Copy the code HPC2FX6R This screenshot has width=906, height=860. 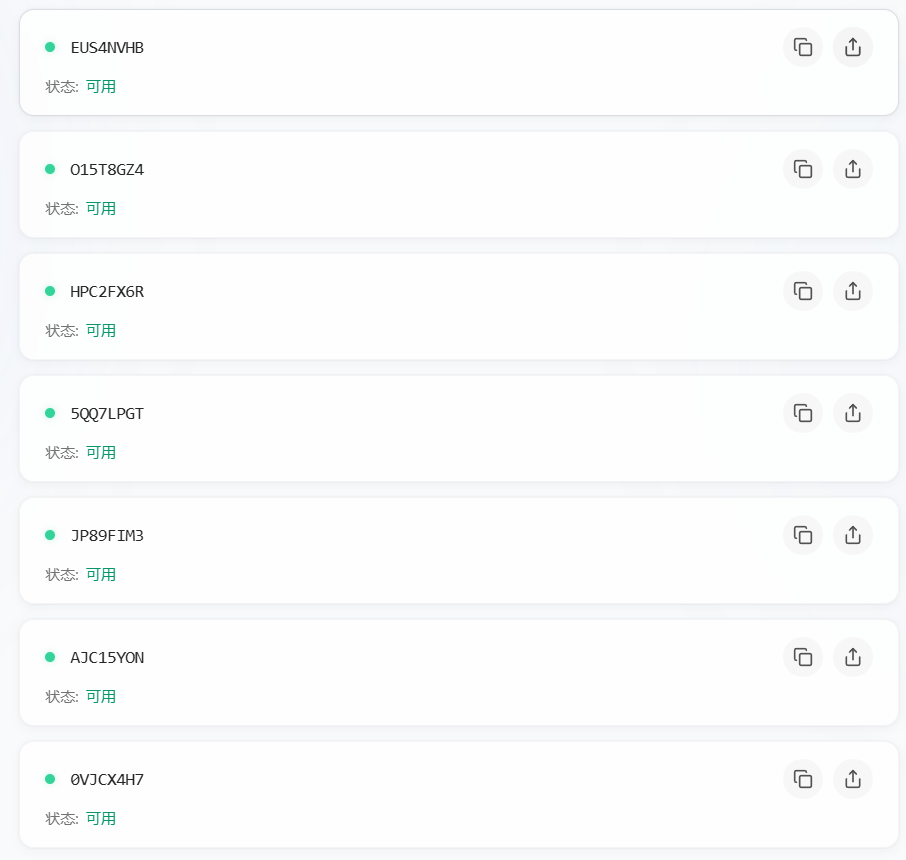(802, 291)
